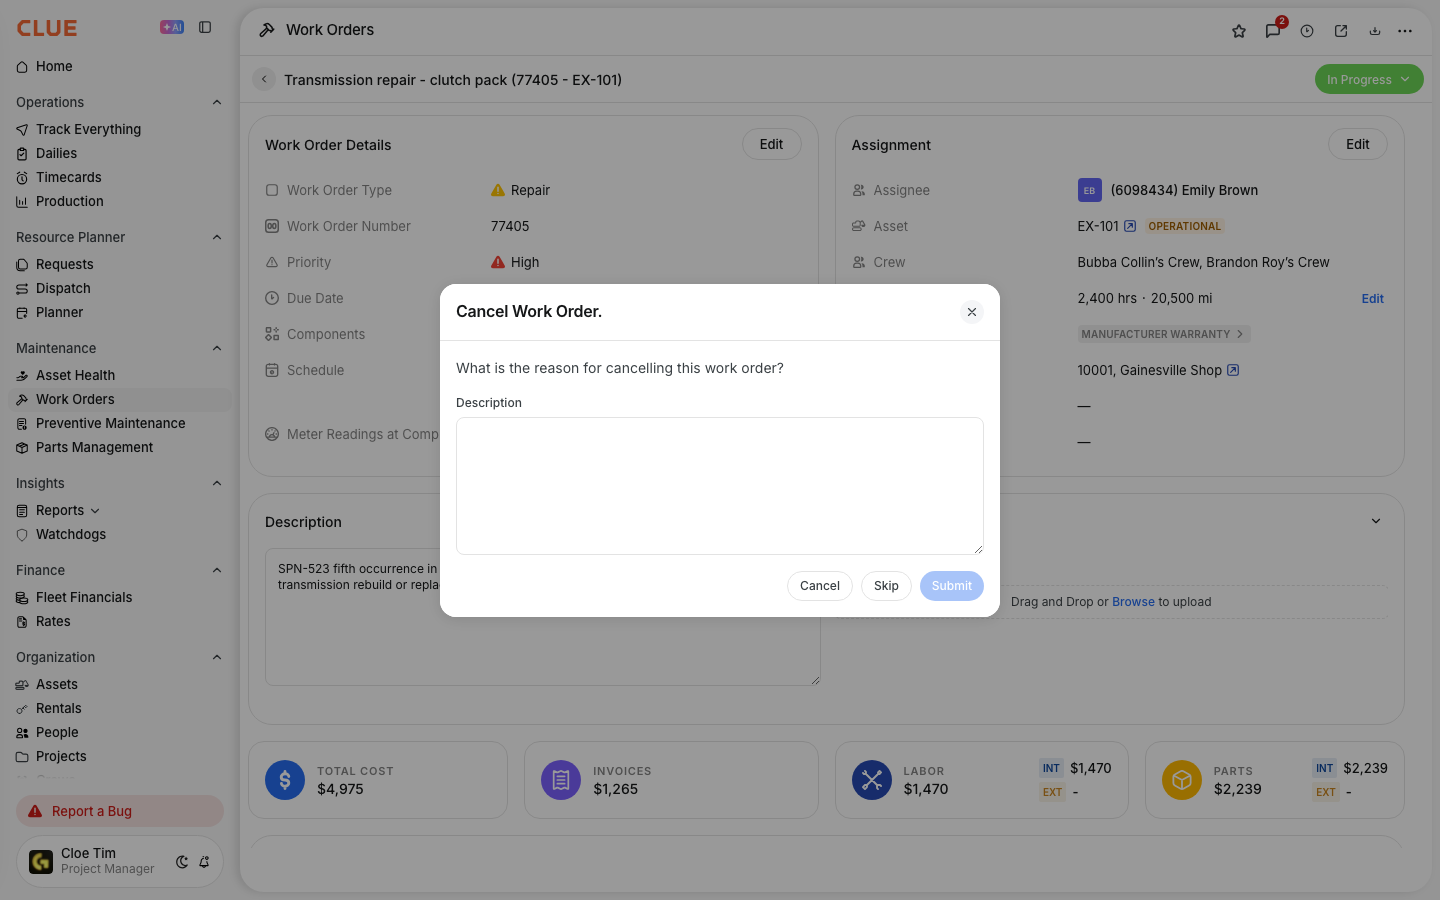
Task: Collapse Organization section in sidebar
Action: click(x=217, y=657)
